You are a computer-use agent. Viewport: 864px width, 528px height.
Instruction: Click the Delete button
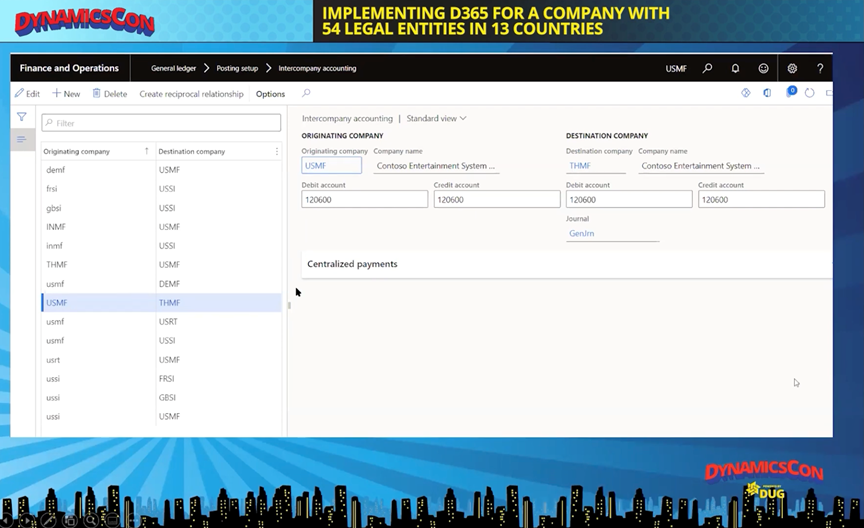click(x=110, y=94)
